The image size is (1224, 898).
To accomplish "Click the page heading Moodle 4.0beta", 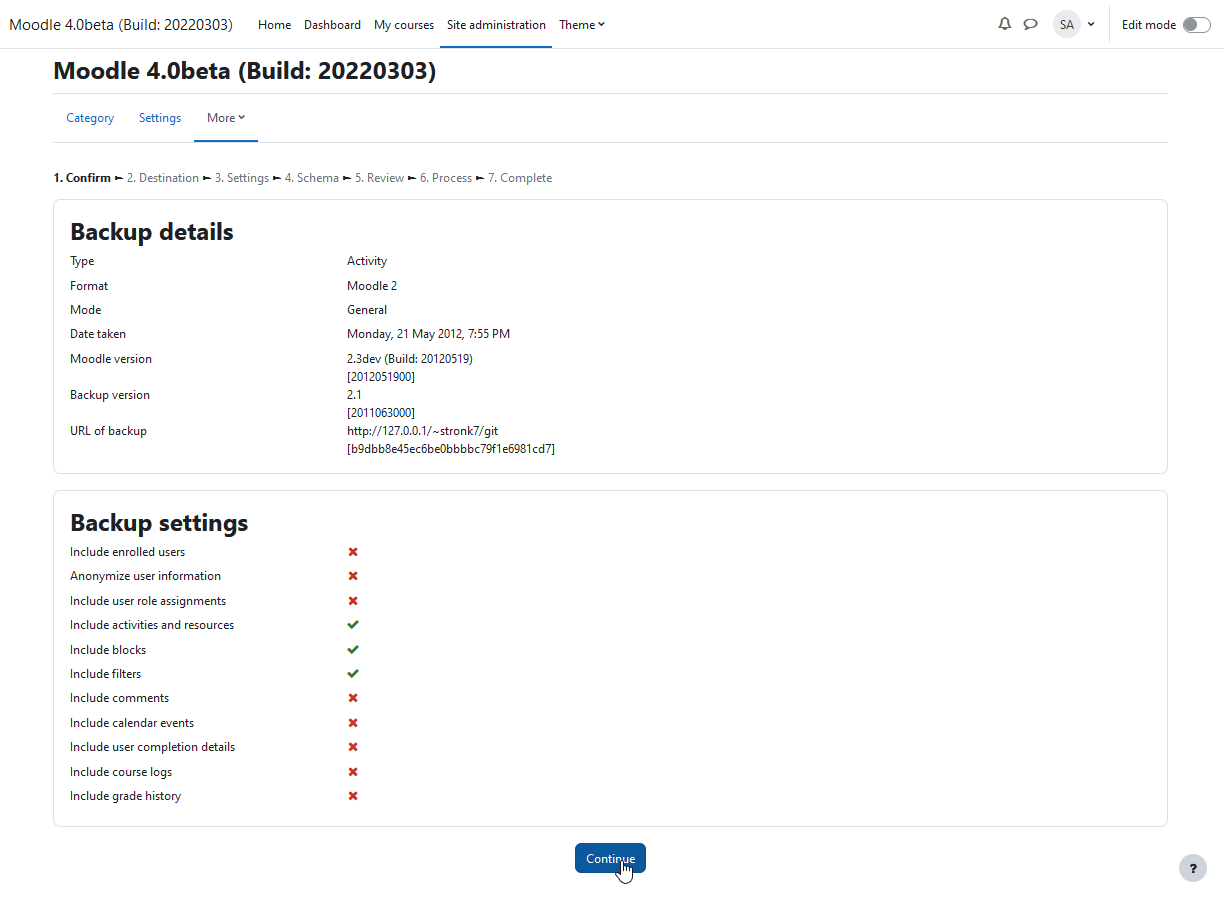I will click(x=244, y=71).
